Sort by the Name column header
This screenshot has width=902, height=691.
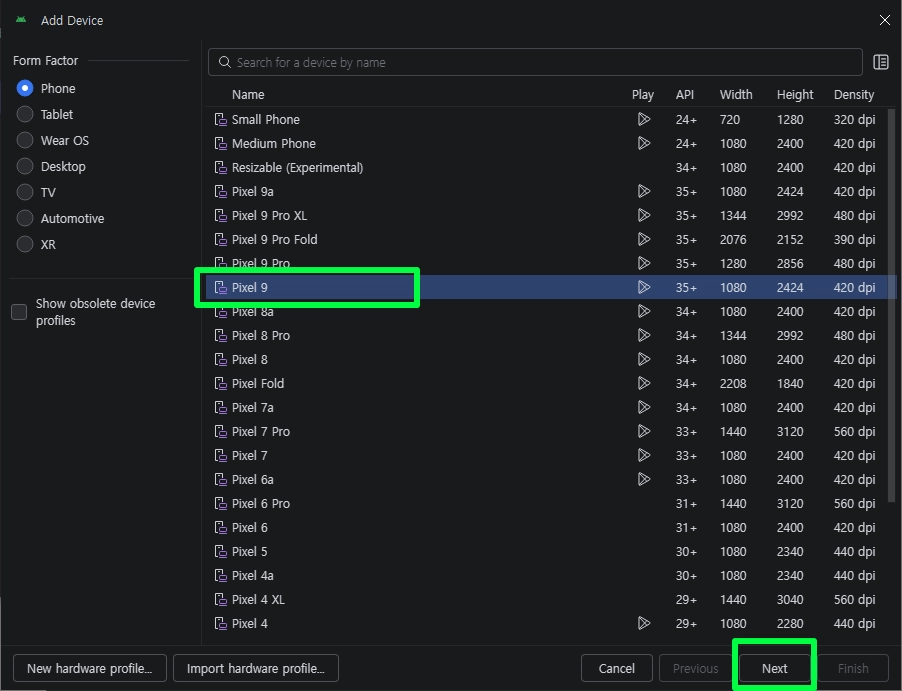(248, 94)
